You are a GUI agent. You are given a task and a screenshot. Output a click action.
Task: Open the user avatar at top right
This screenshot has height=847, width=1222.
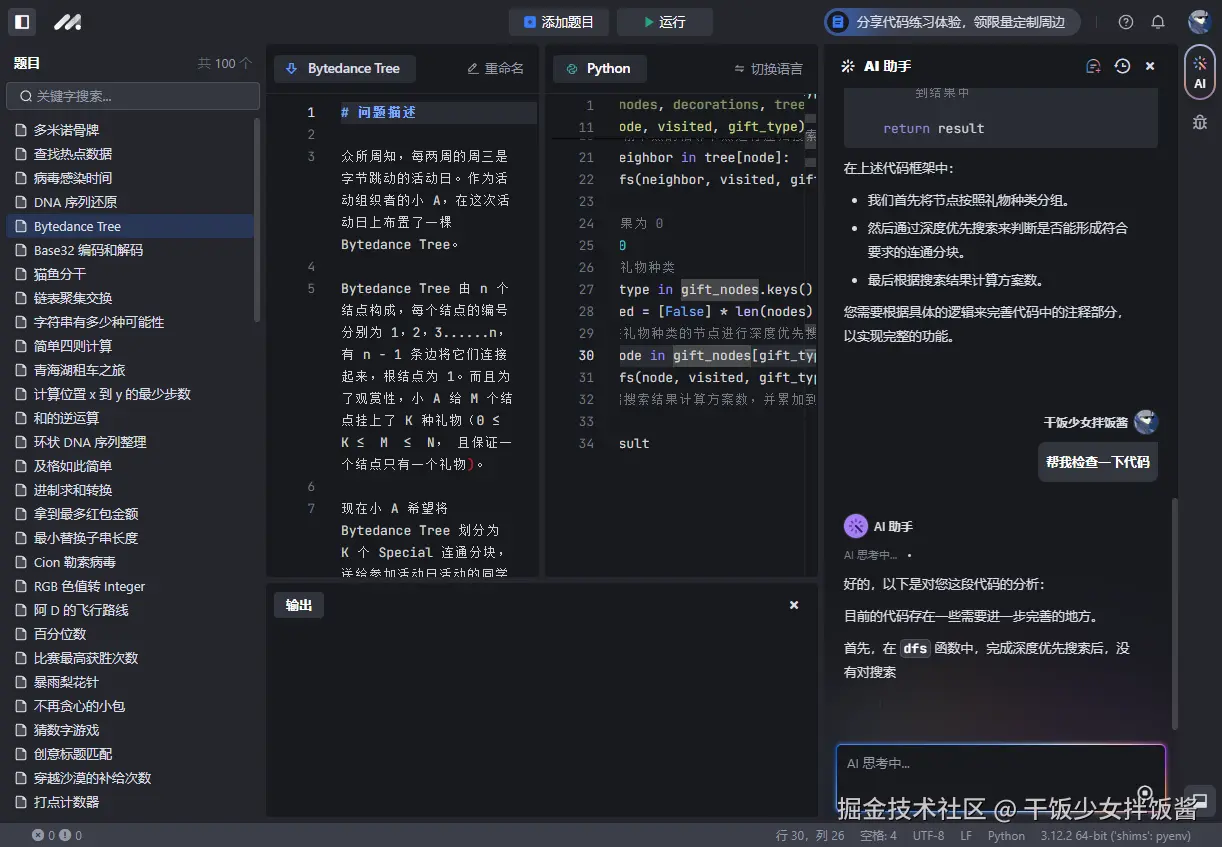click(1199, 21)
